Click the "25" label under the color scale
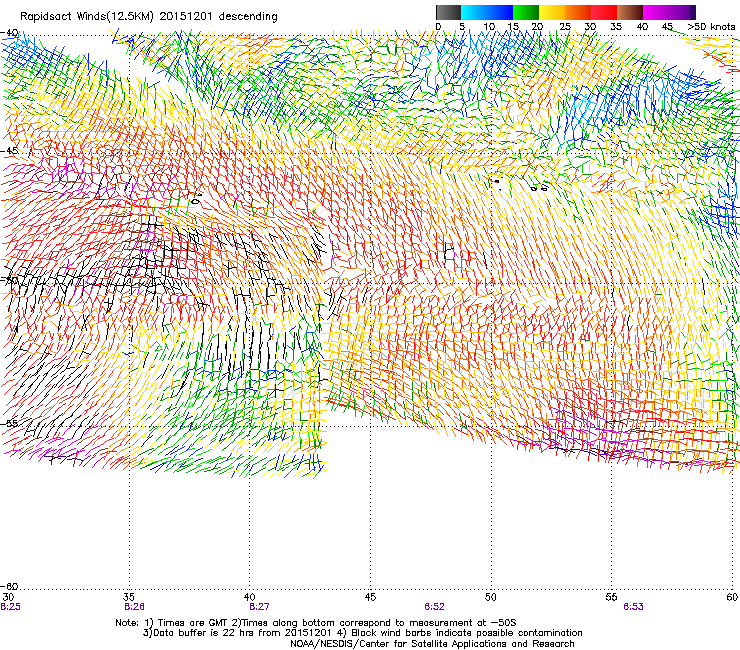Image resolution: width=740 pixels, height=650 pixels. 565,27
